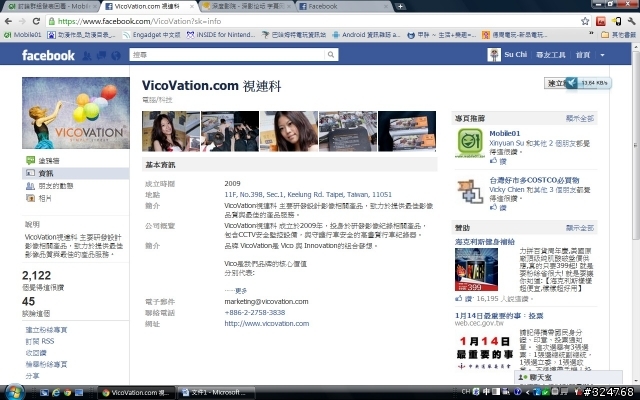Open the Android bookmark in bookmarks bar
The image size is (640, 400).
pyautogui.click(x=367, y=35)
